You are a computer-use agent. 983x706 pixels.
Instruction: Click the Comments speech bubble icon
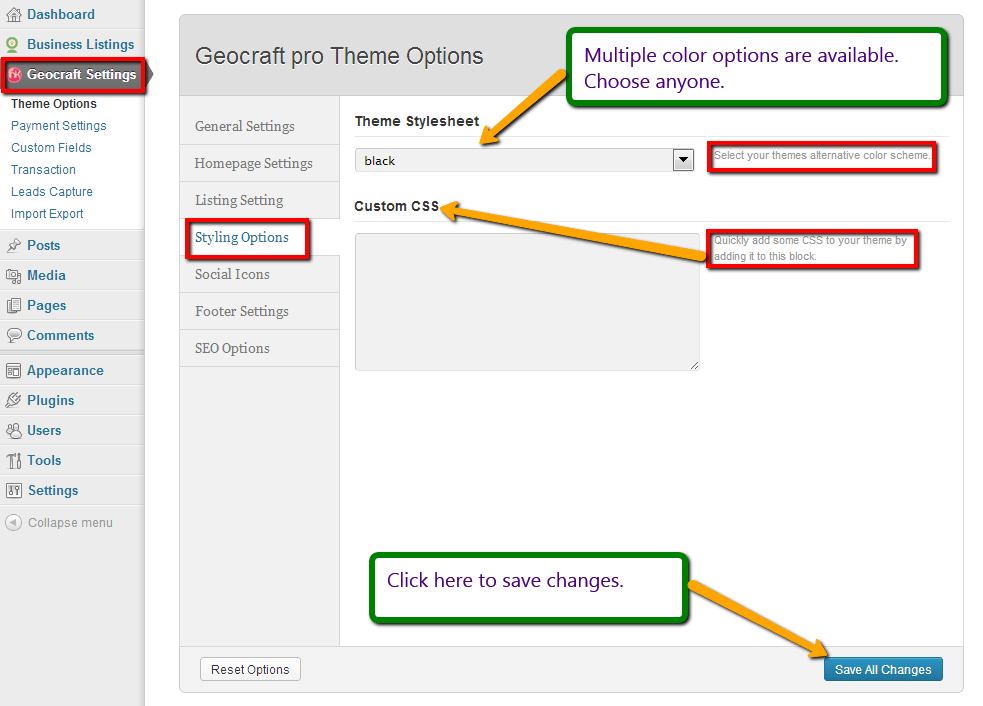(x=13, y=335)
